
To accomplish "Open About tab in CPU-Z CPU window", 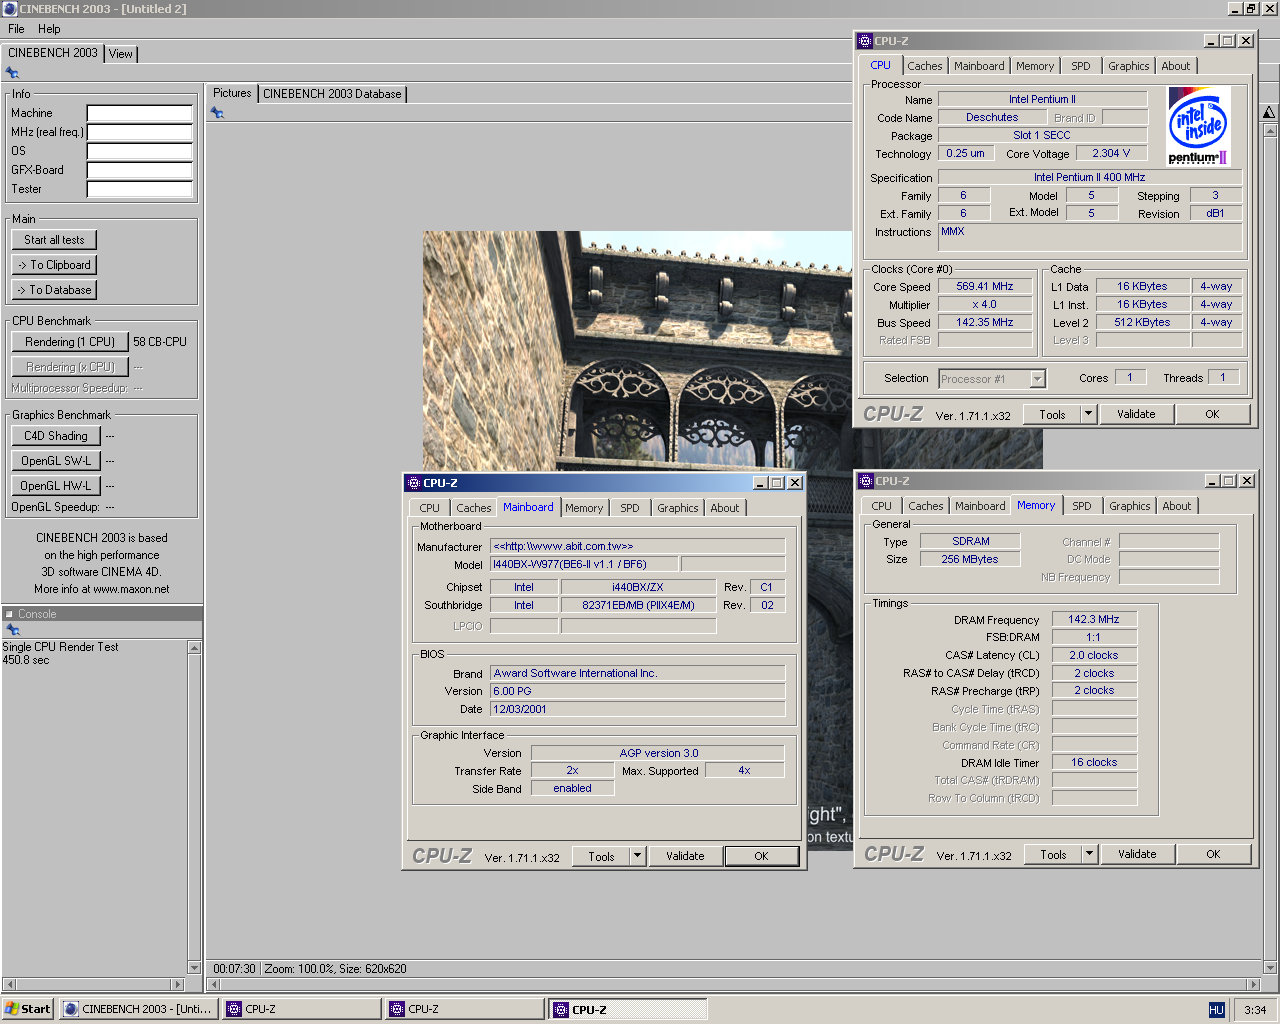I will coord(1176,66).
